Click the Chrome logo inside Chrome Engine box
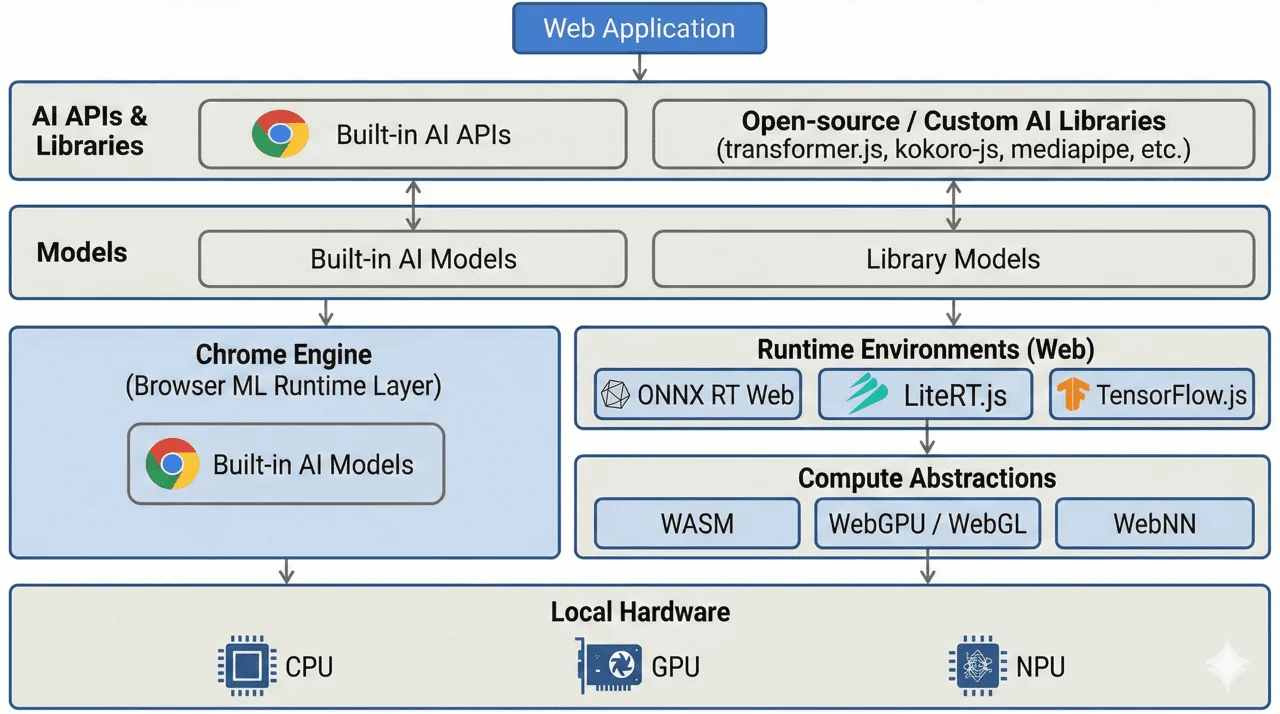This screenshot has height=714, width=1280. coord(173,464)
